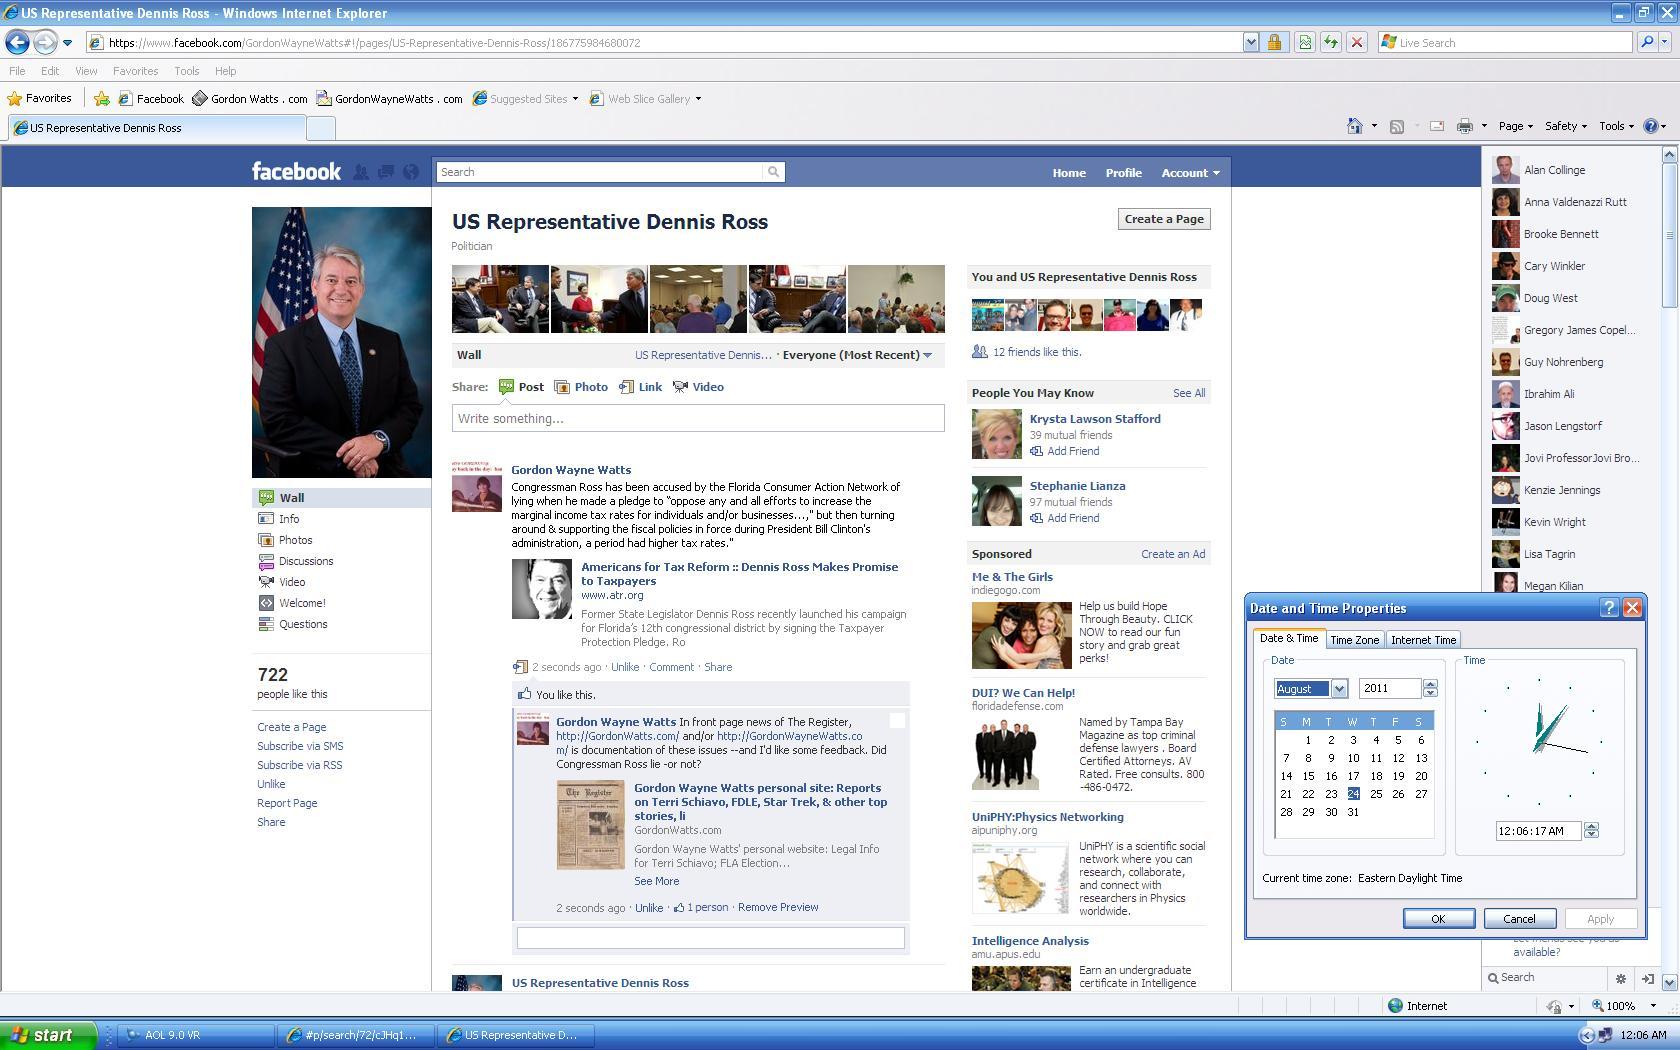Open the IE Help question mark icon
Screen dimensions: 1680x1050
[x=1651, y=126]
